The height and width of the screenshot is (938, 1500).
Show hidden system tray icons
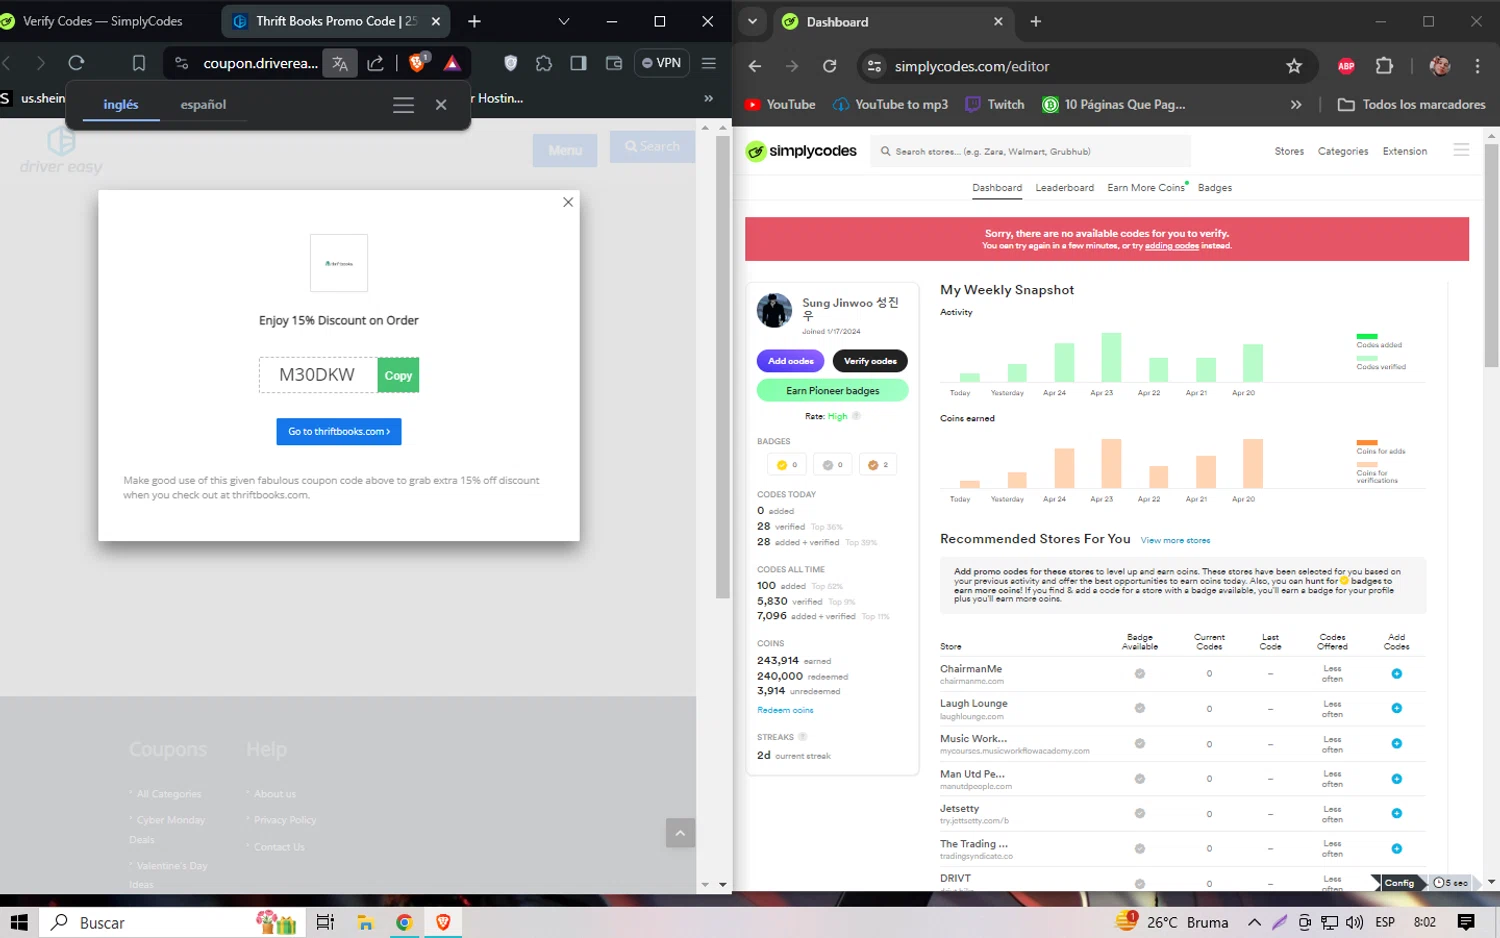coord(1254,922)
